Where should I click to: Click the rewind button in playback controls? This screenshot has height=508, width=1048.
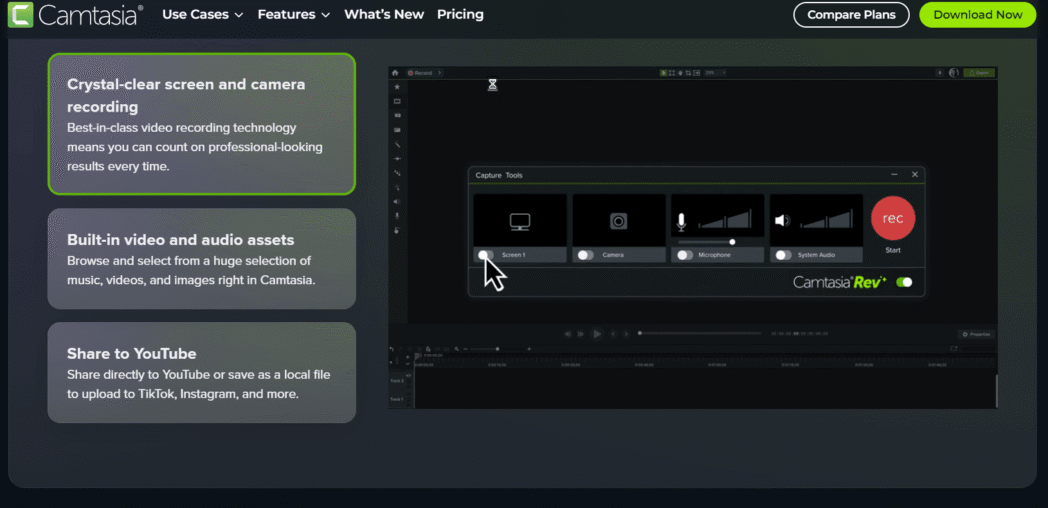(x=567, y=334)
